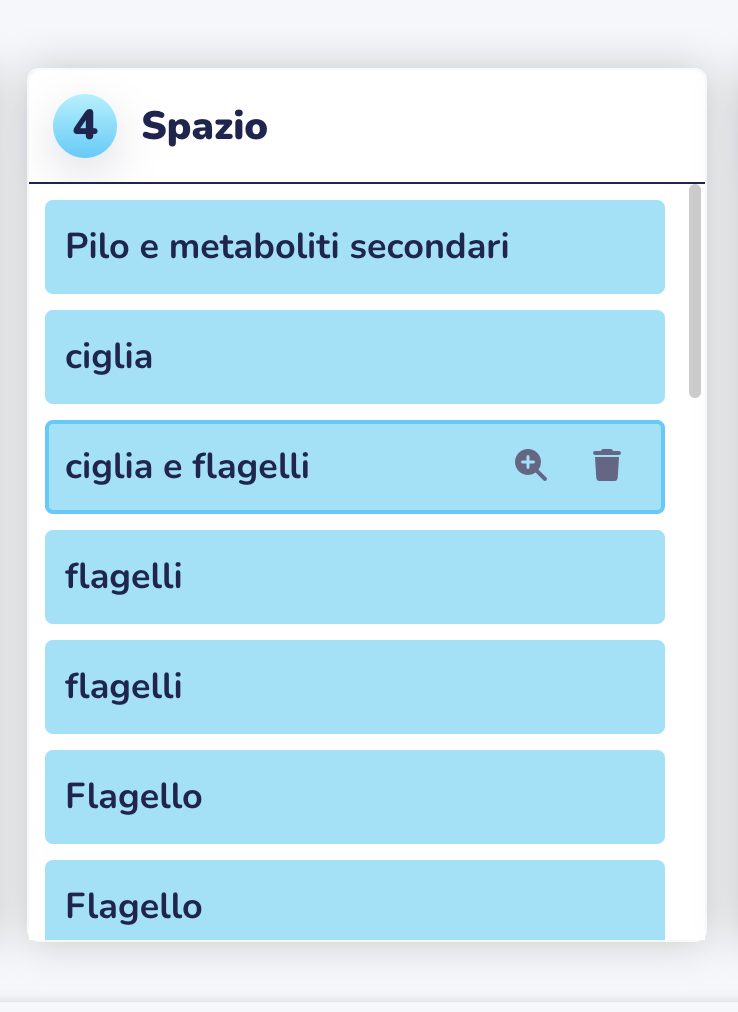Click the gray page area above the panel

pos(369,32)
